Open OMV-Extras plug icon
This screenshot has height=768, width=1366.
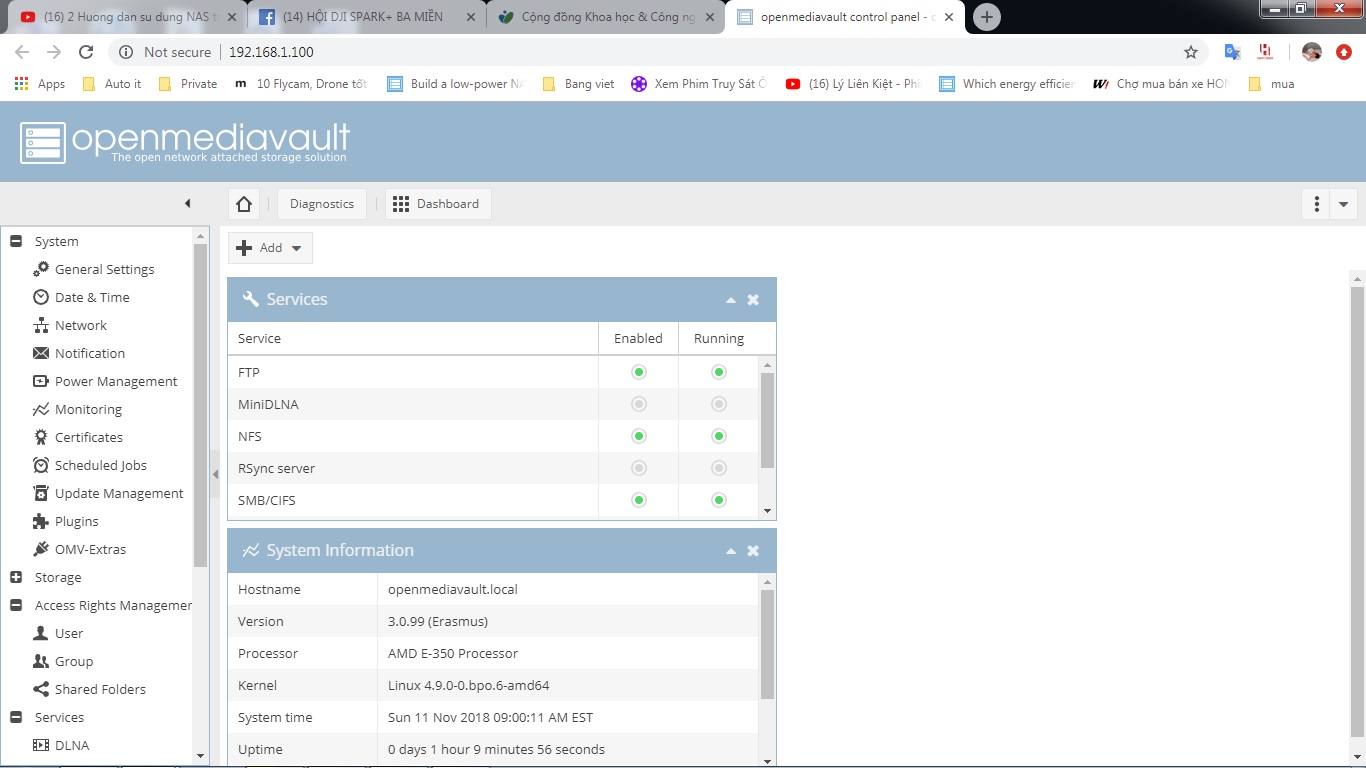(41, 549)
